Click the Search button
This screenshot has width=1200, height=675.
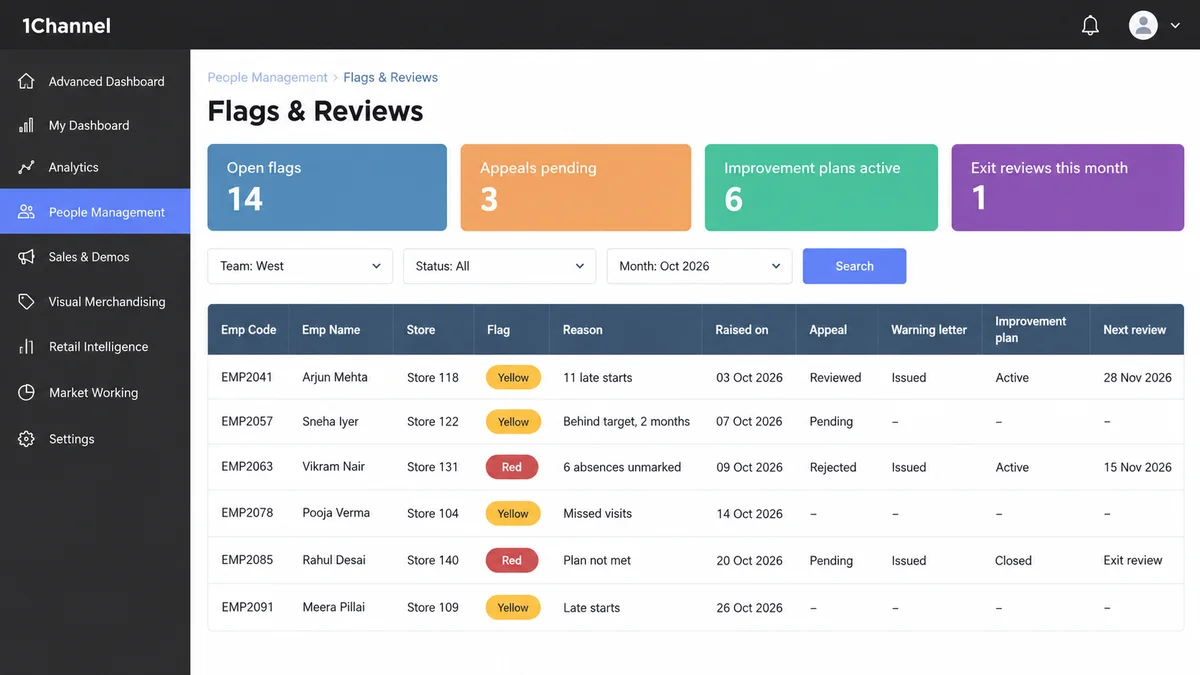pyautogui.click(x=854, y=266)
